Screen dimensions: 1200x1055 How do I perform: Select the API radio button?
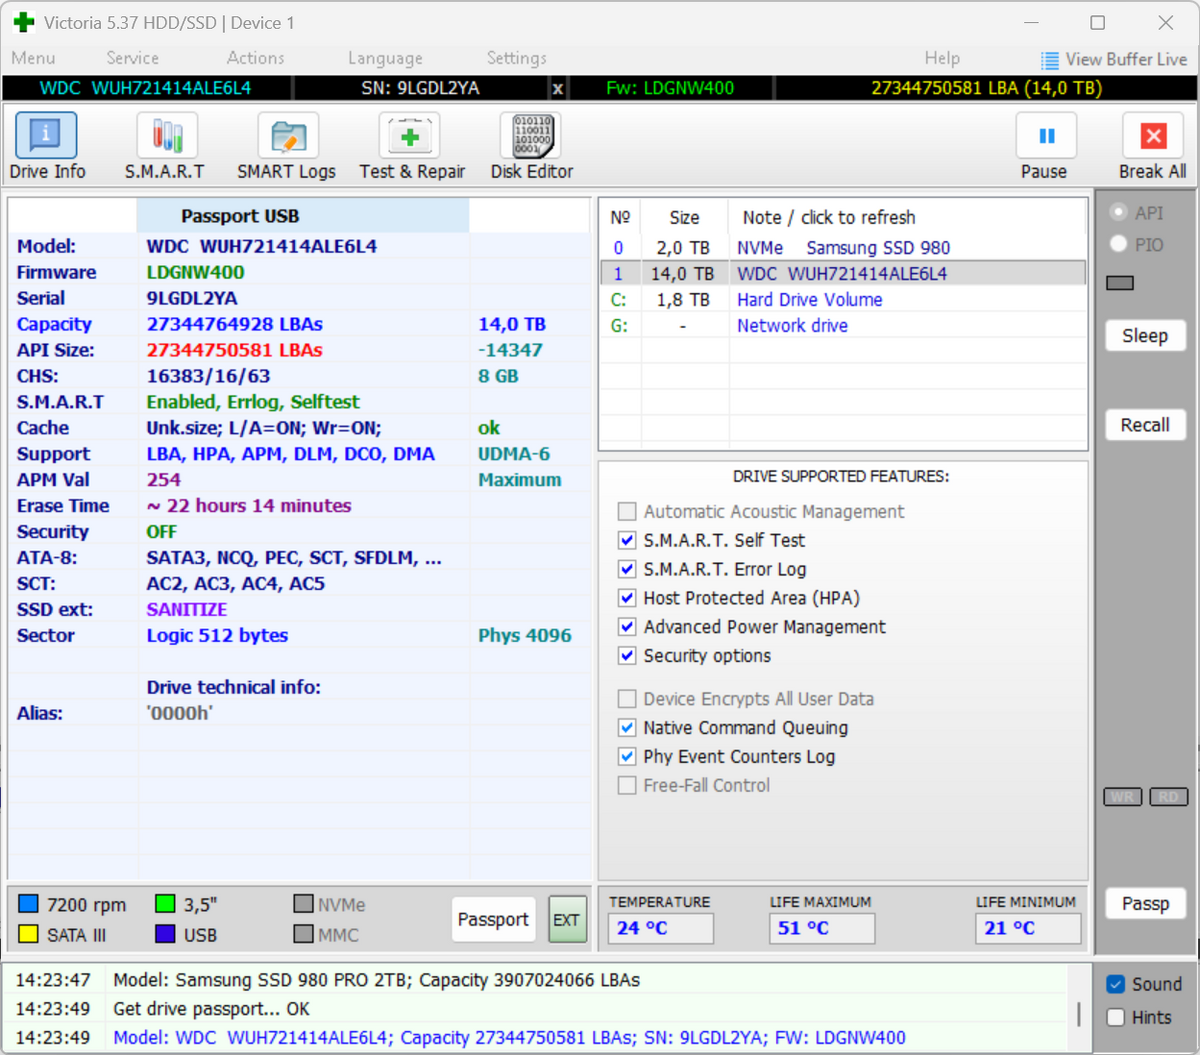pyautogui.click(x=1119, y=212)
